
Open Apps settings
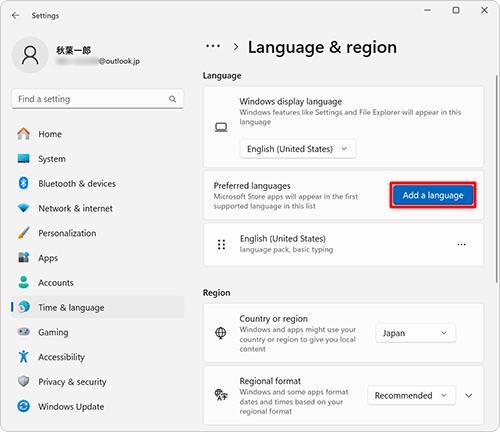[x=97, y=258]
